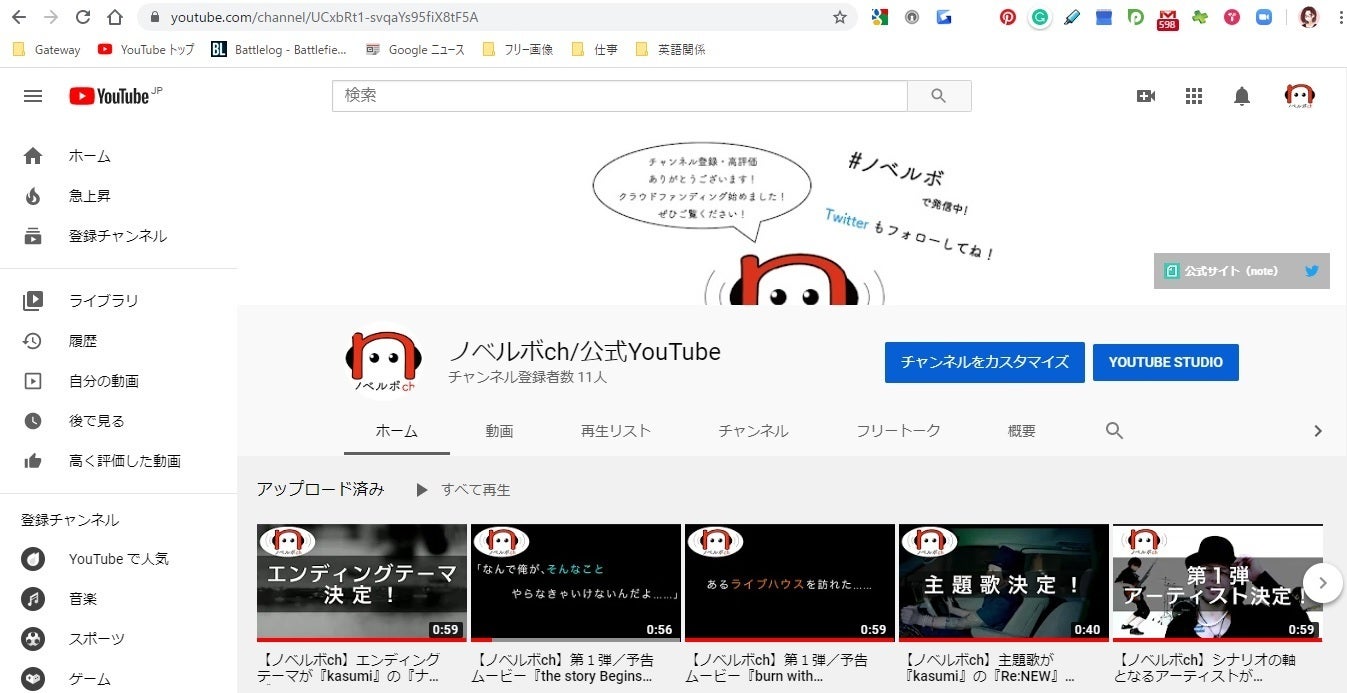Image resolution: width=1347 pixels, height=693 pixels.
Task: Click the create video camera icon
Action: [1146, 96]
